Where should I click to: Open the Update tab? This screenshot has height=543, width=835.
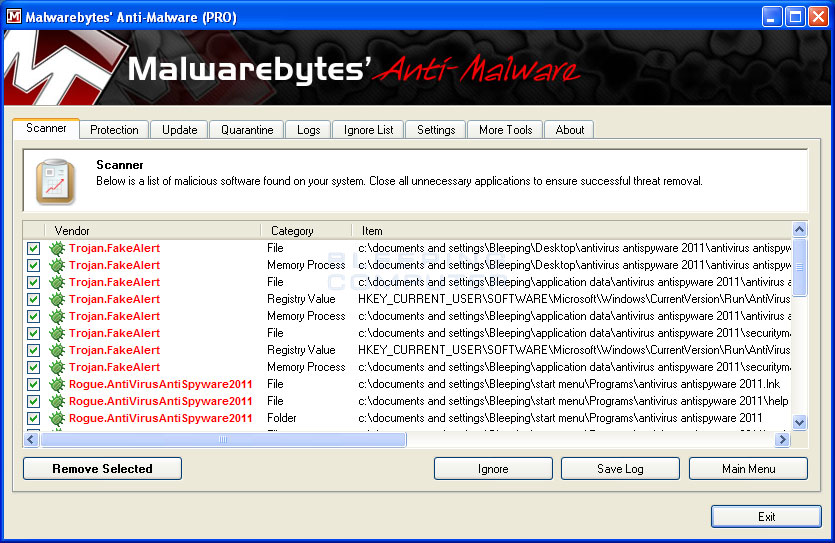tap(179, 130)
